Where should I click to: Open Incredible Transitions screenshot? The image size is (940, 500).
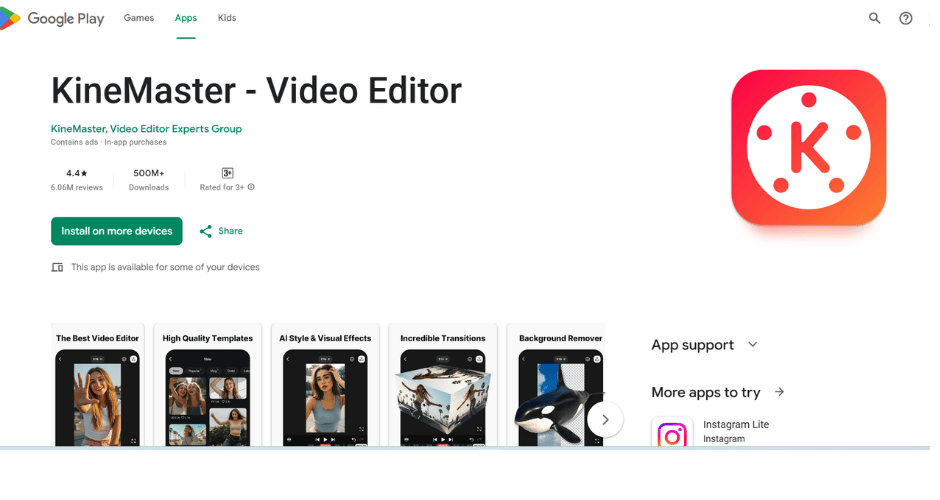tap(442, 385)
